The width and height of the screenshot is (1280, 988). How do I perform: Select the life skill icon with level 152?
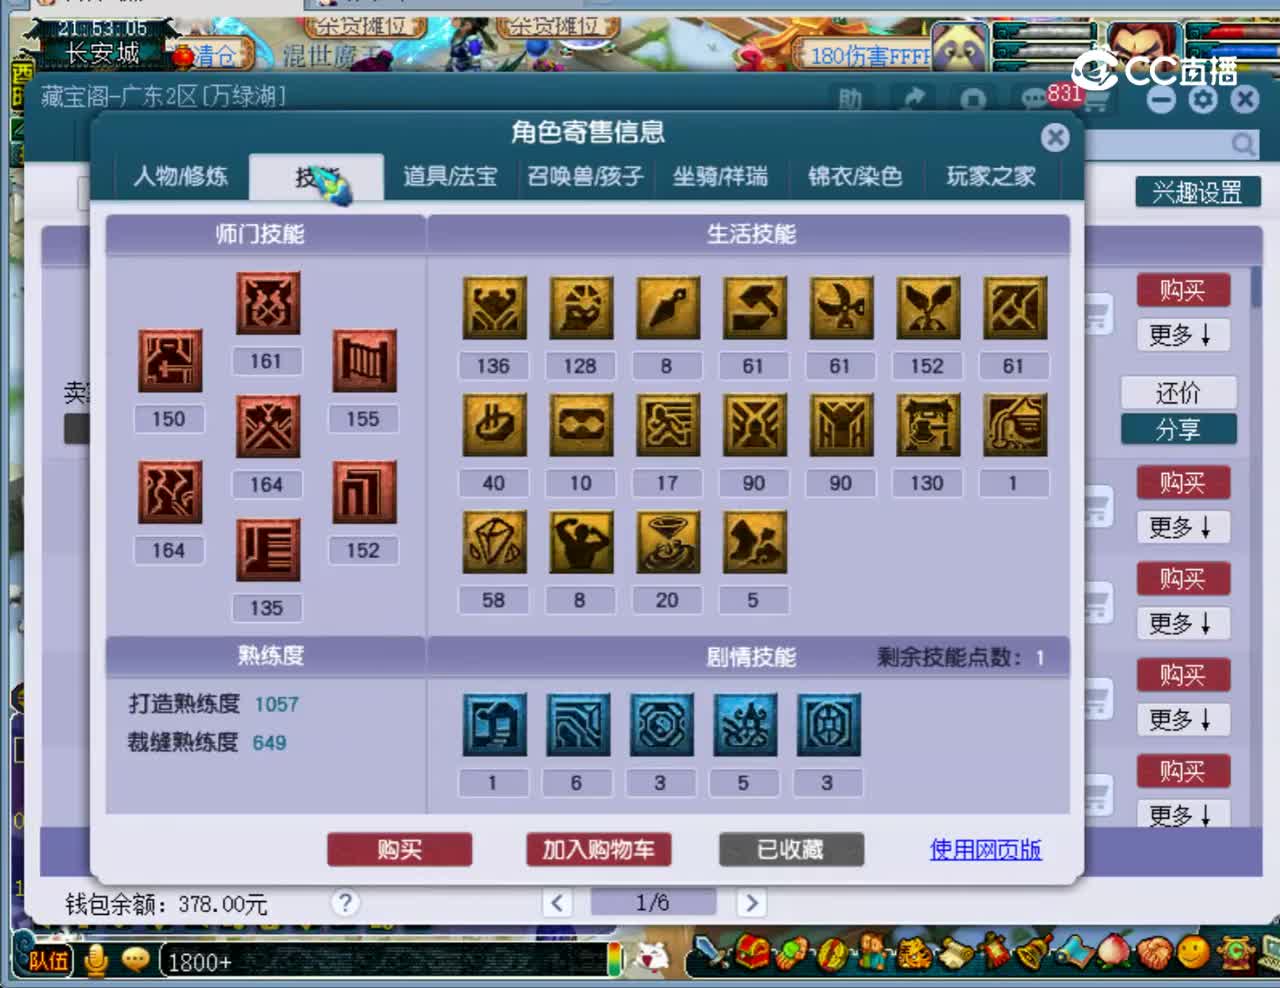[928, 308]
